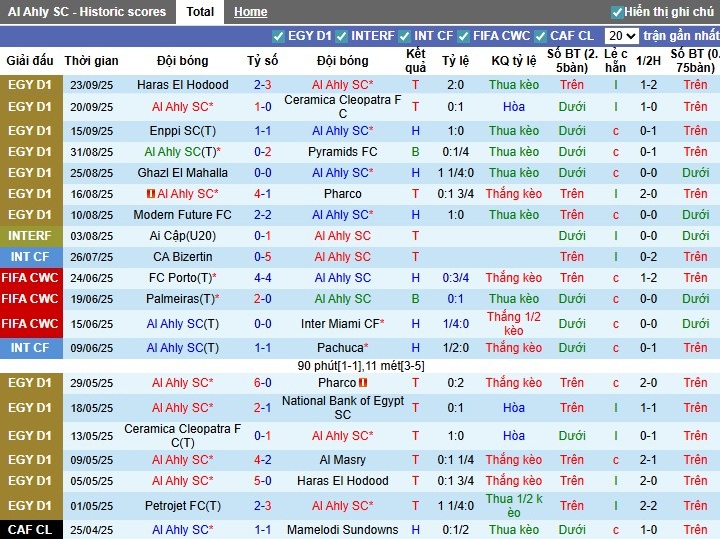The height and width of the screenshot is (539, 720).
Task: Uncheck the Hiển thị ghi chú option
Action: point(617,12)
